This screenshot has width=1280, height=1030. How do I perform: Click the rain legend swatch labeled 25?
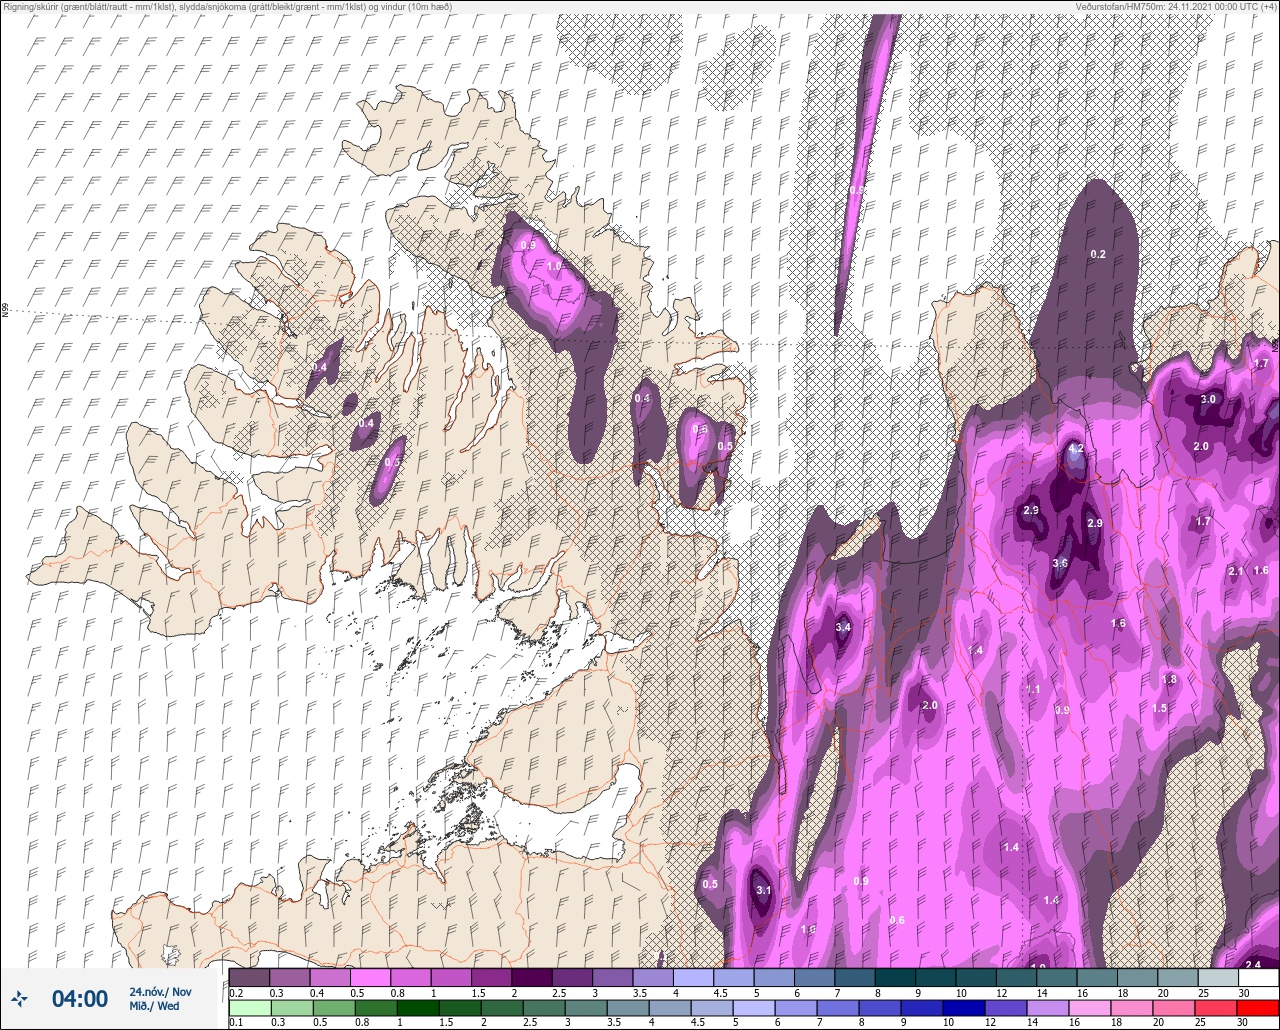(1217, 1008)
